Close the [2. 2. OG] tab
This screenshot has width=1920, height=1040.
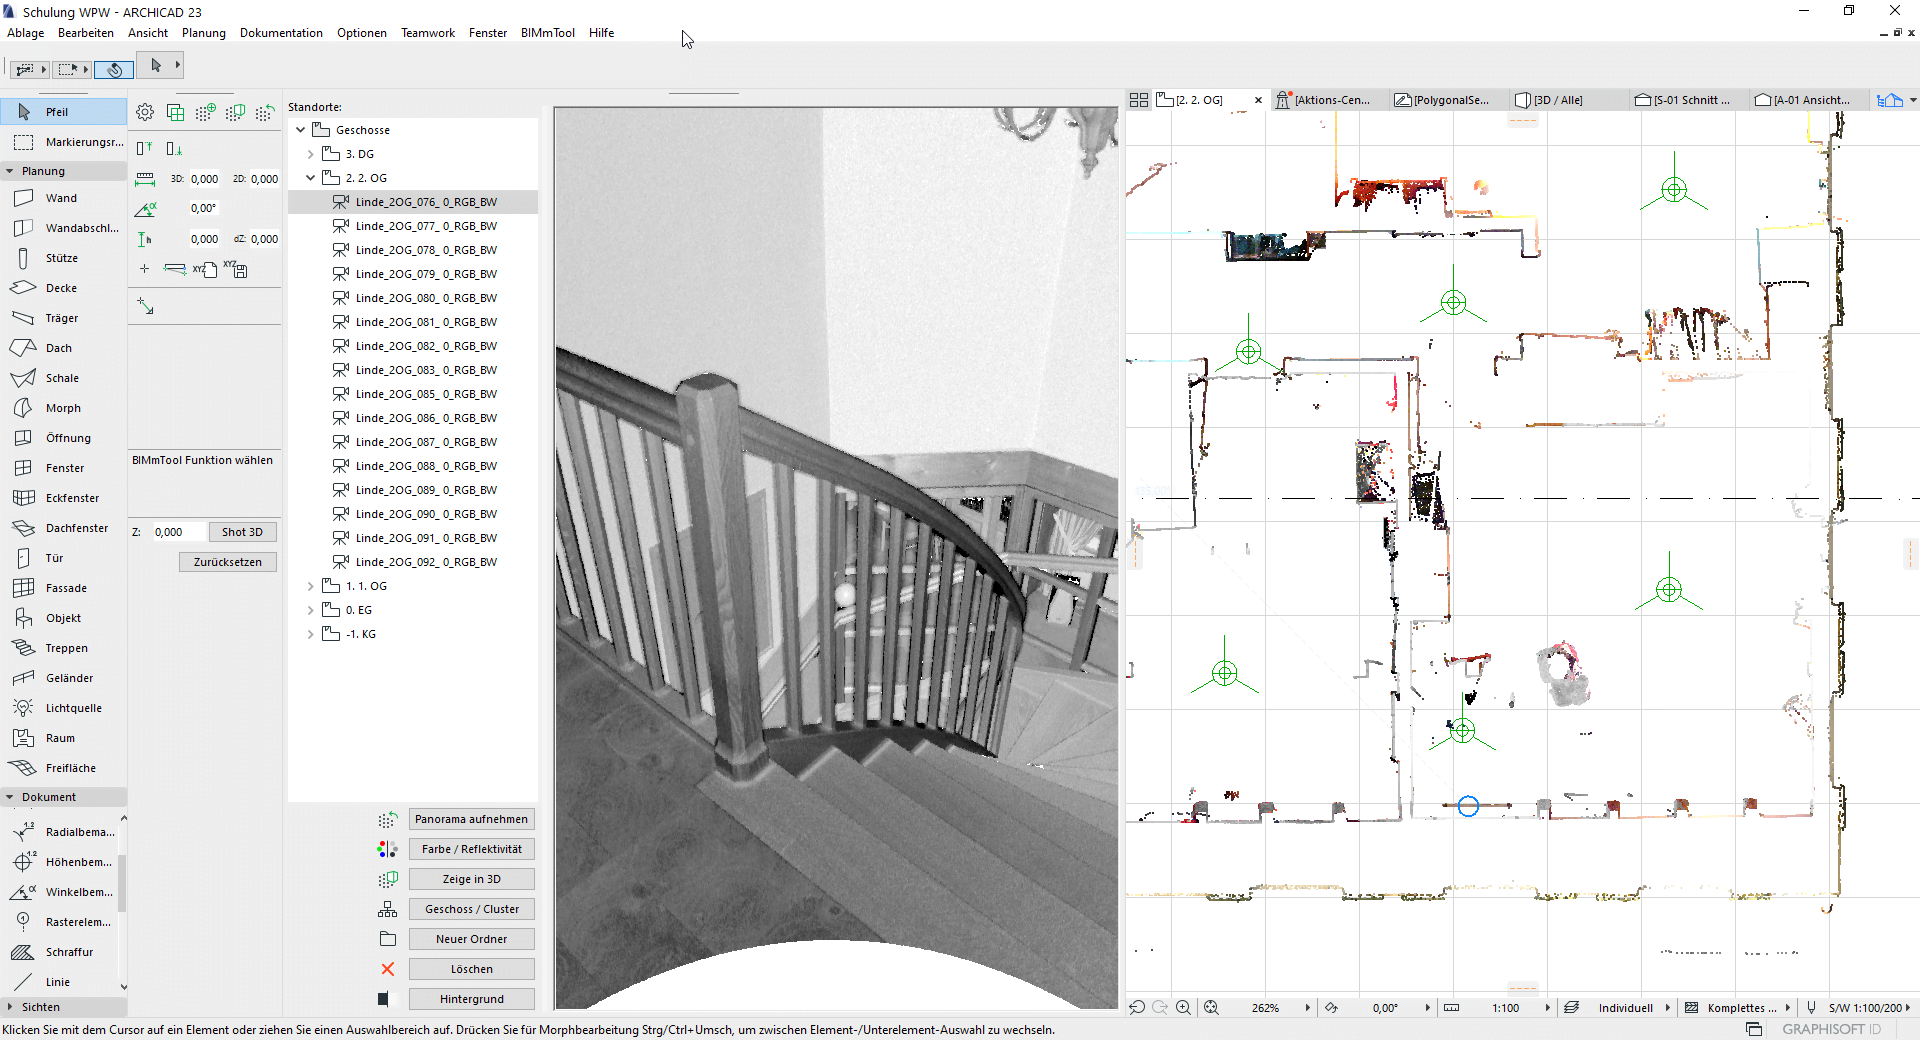(x=1258, y=100)
